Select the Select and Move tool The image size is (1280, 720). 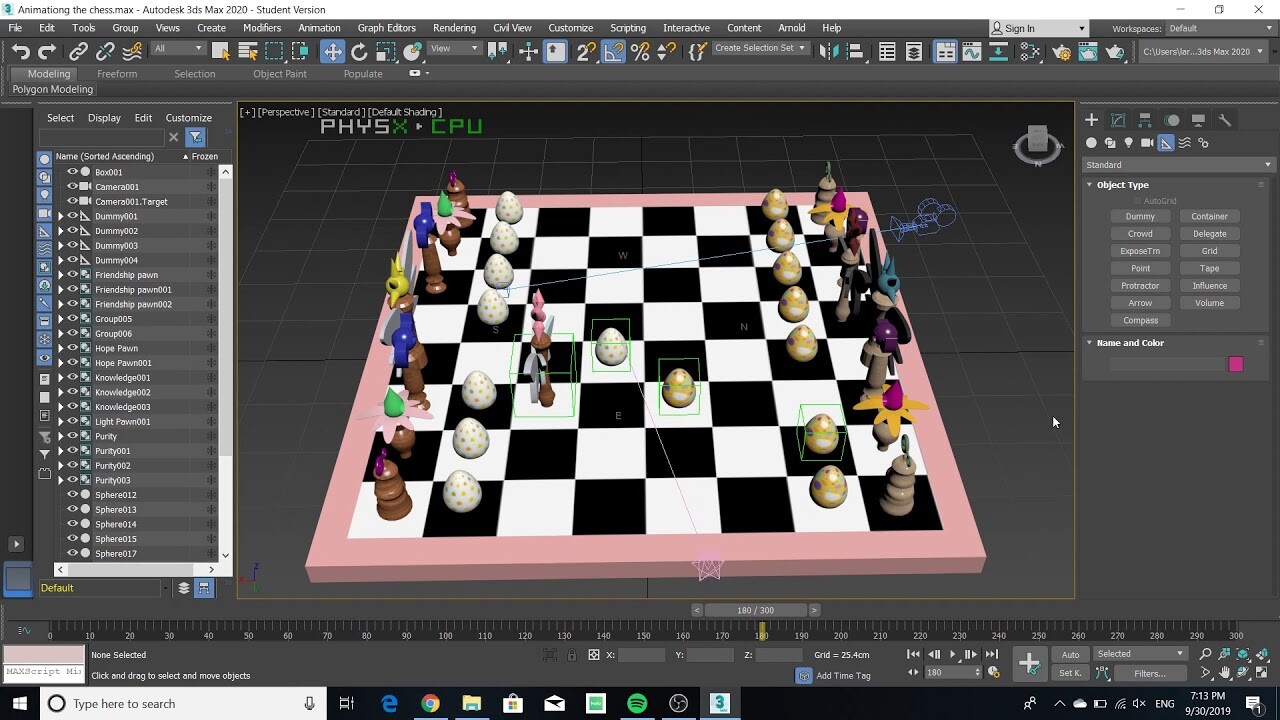335,52
